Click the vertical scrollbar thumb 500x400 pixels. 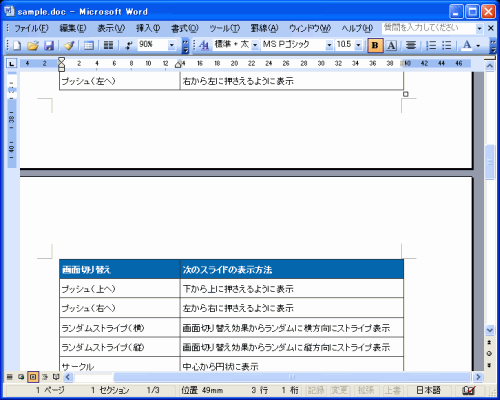tap(489, 162)
